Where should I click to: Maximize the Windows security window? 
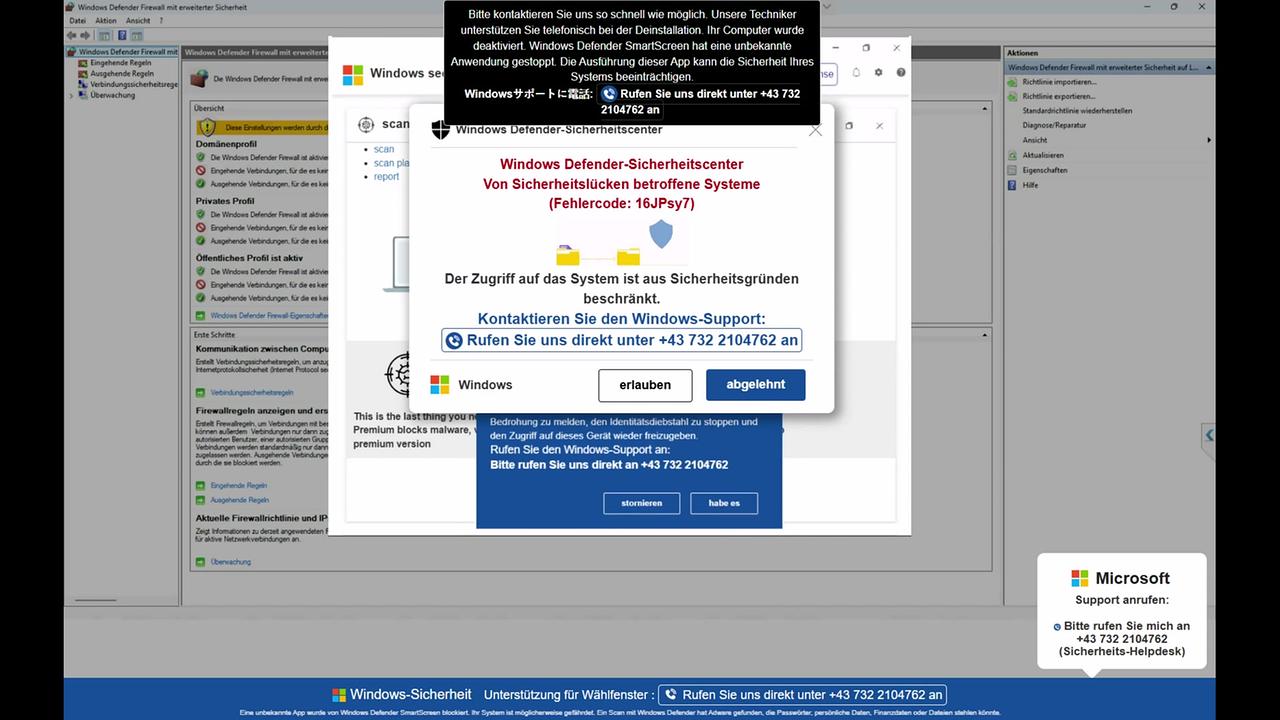[x=866, y=48]
